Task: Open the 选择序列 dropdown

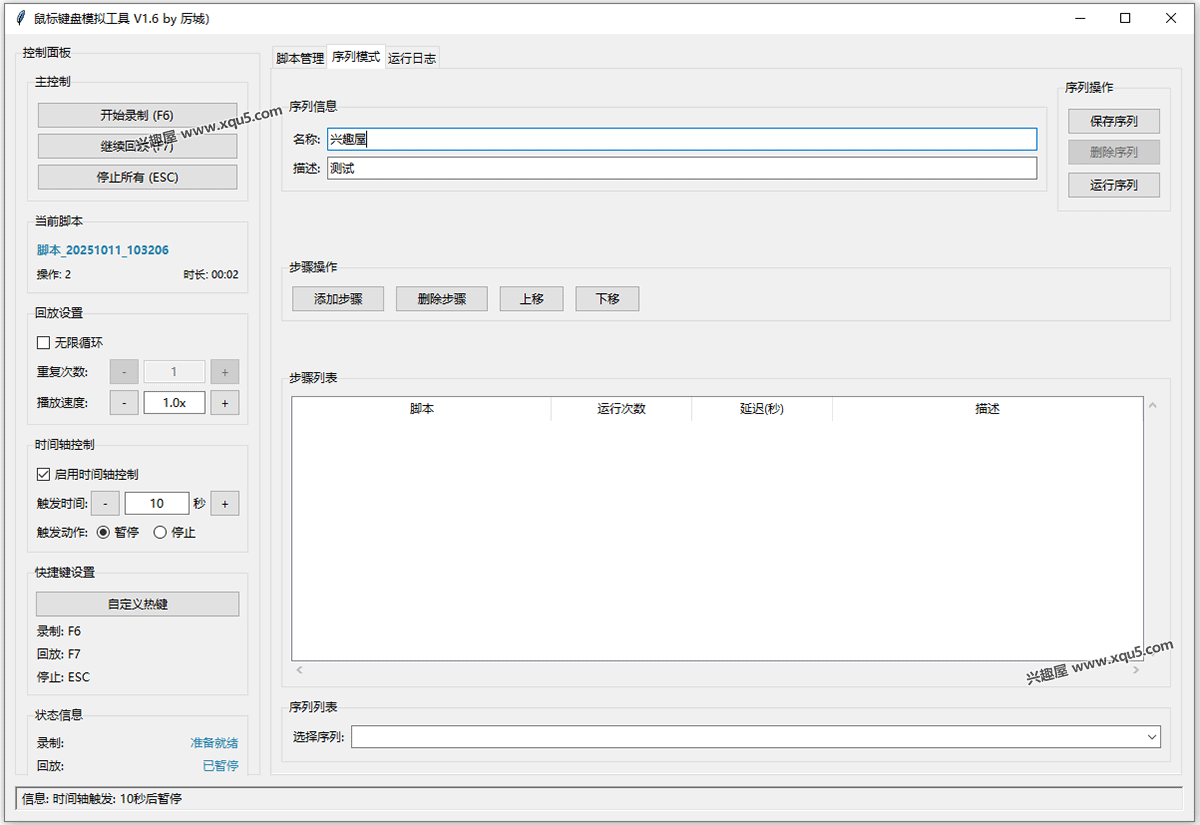Action: [x=755, y=737]
